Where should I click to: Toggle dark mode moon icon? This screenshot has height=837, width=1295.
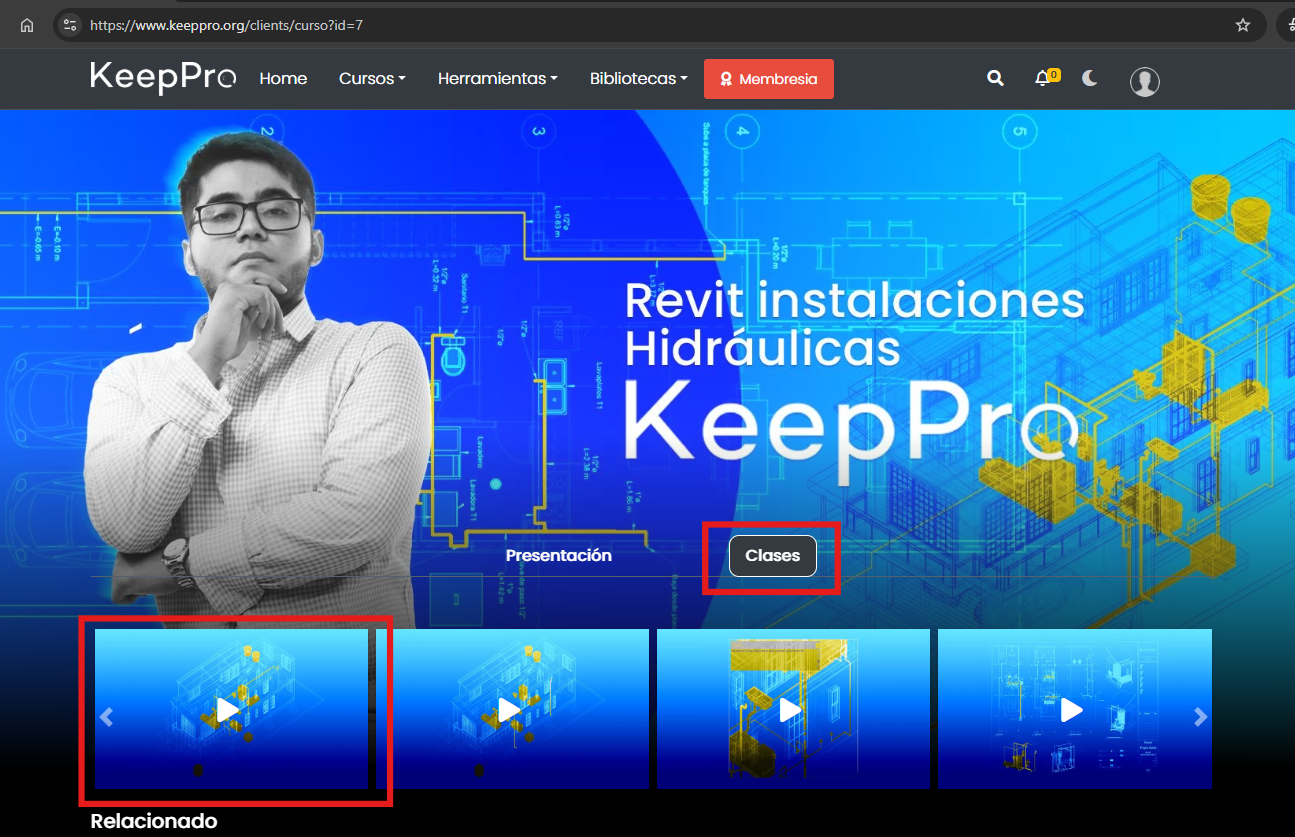click(1090, 78)
